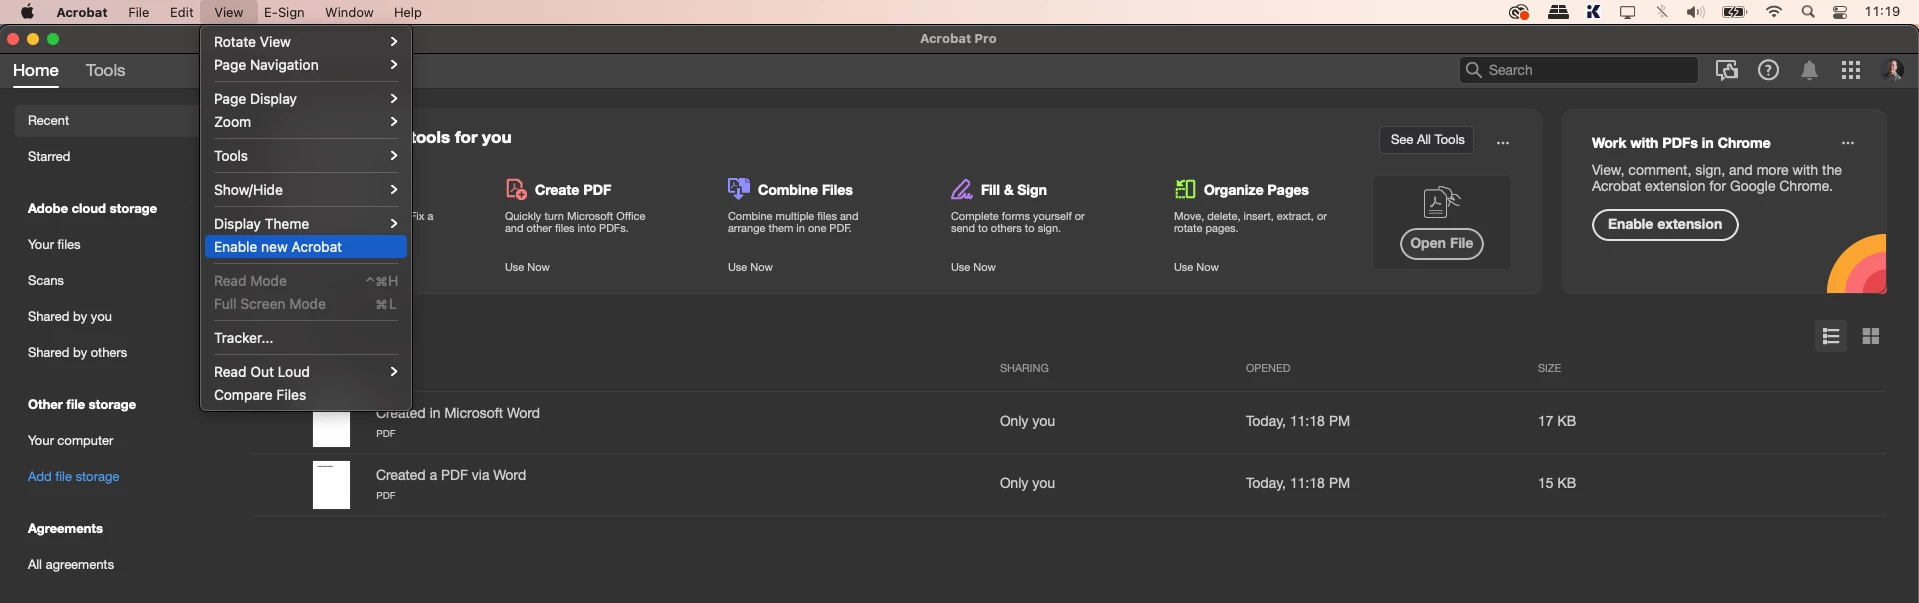Viewport: 1919px width, 603px height.
Task: Expand the Rotate View submenu
Action: click(x=306, y=42)
